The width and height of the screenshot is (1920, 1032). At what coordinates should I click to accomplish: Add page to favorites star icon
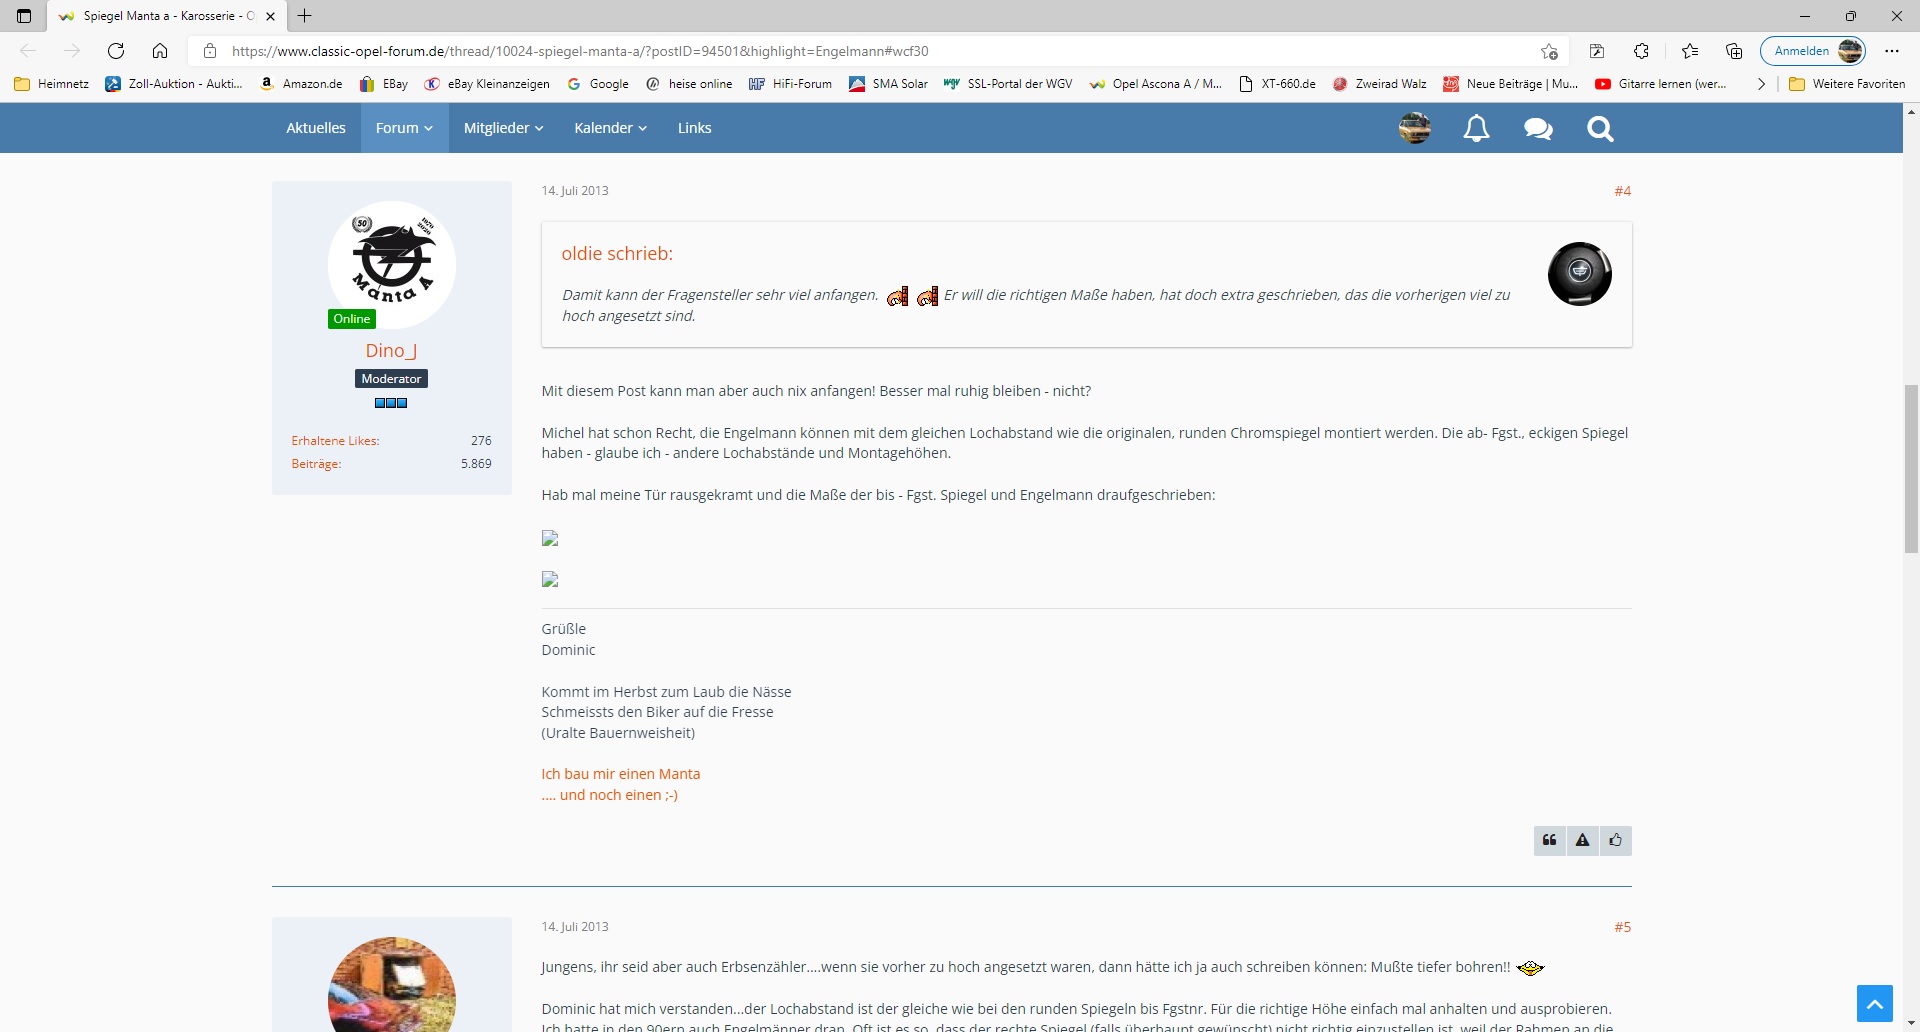1549,51
